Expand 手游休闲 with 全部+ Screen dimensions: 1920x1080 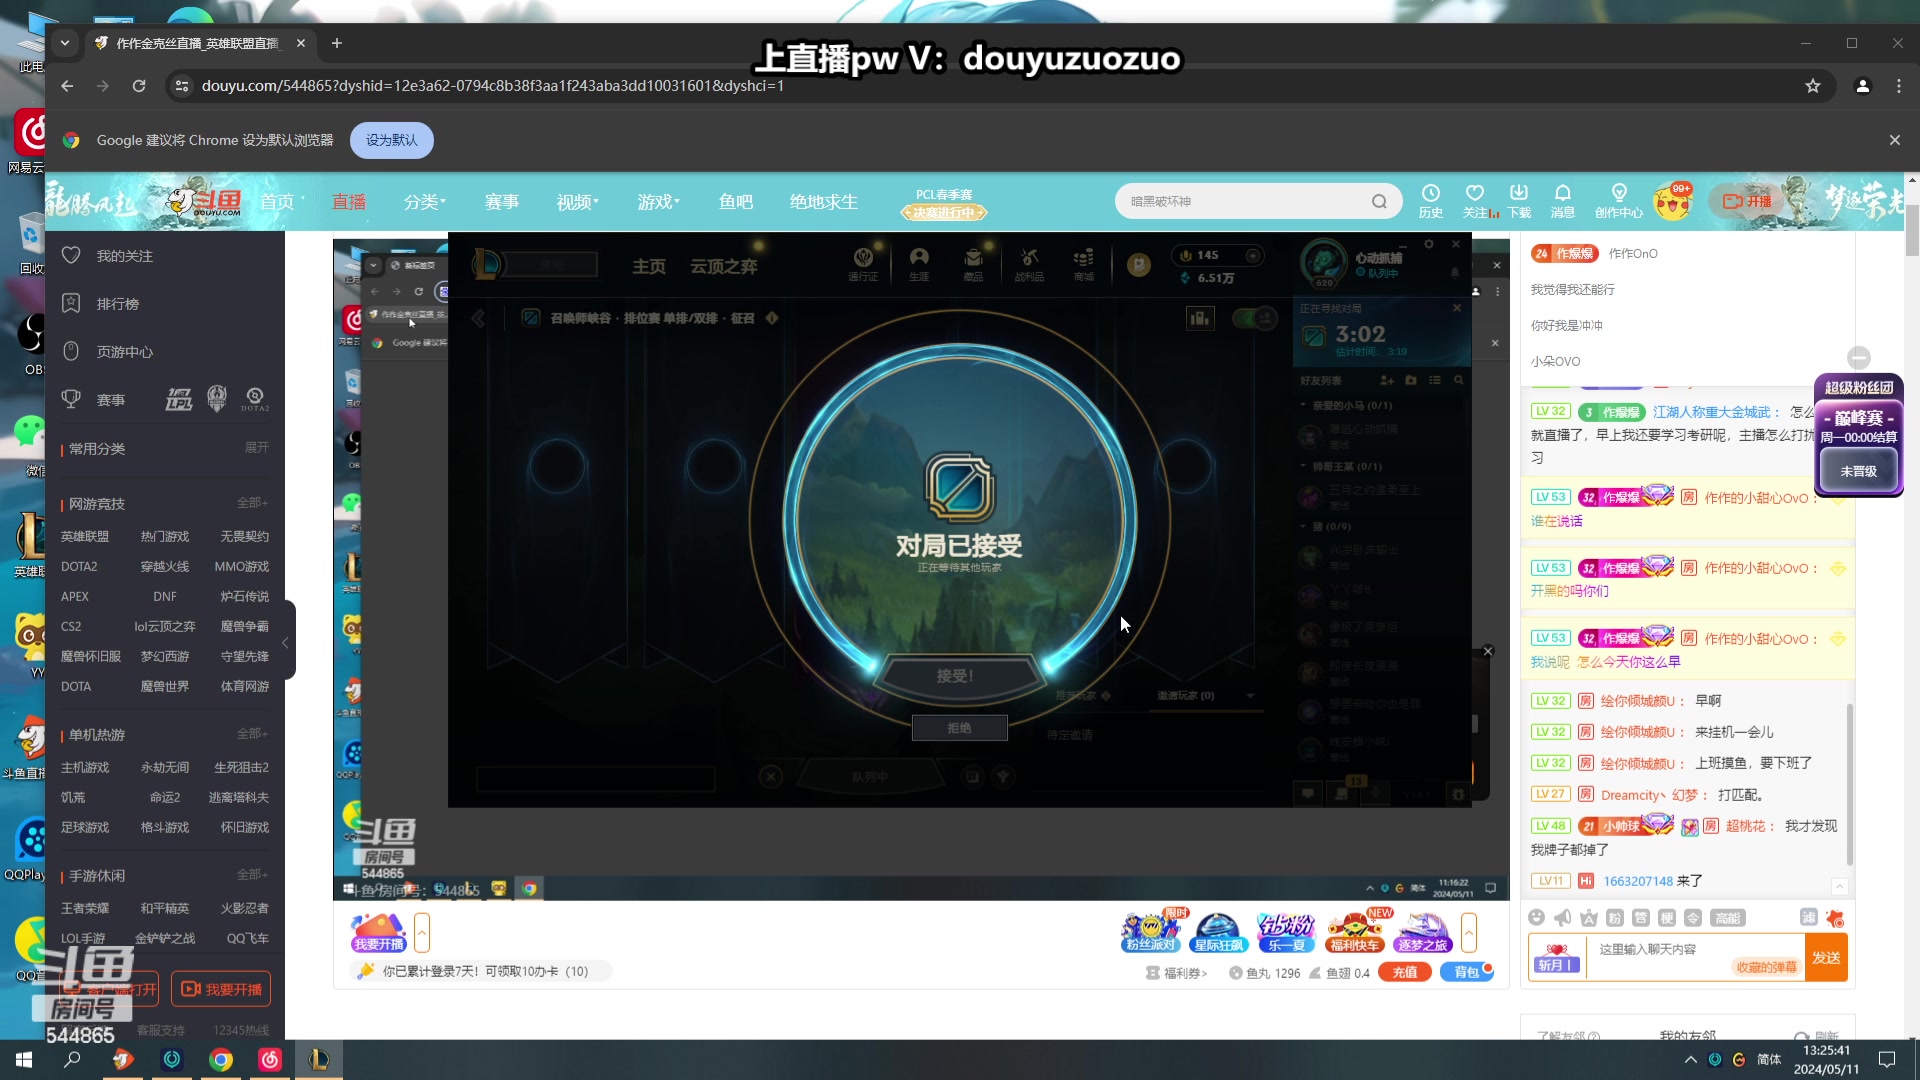tap(251, 874)
